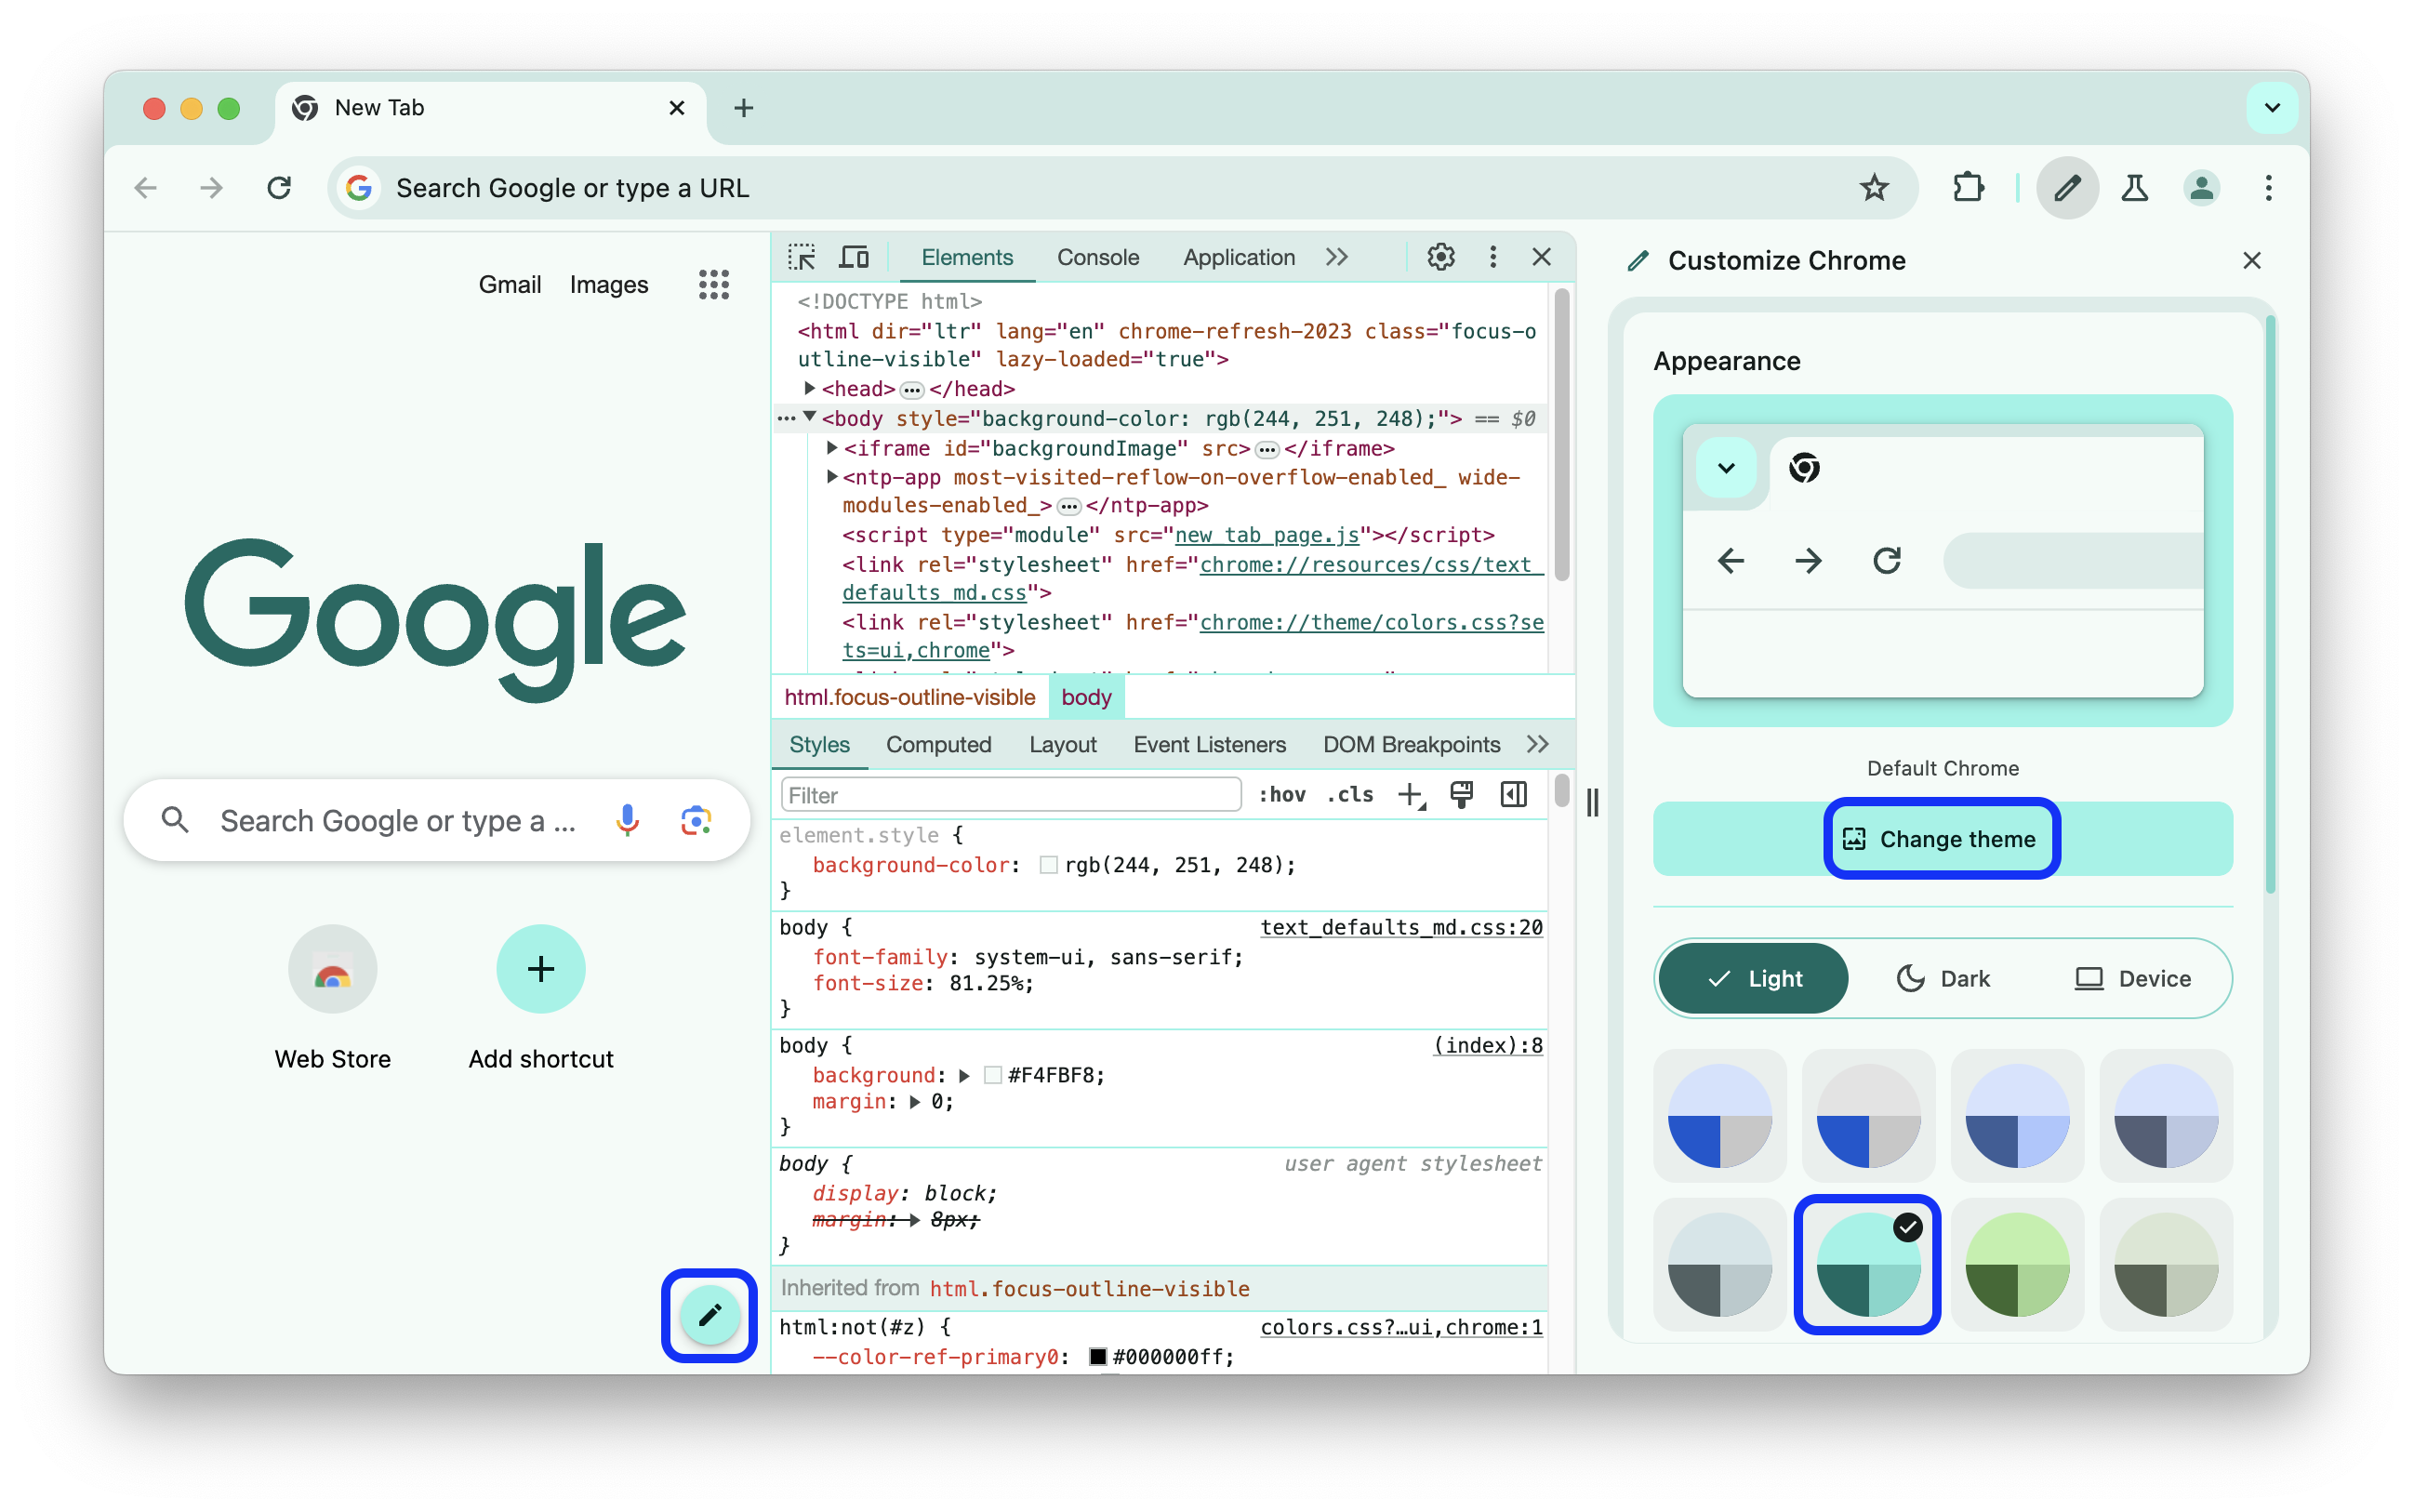Click the Computed styles tab
Viewport: 2414px width, 1512px height.
[x=939, y=744]
